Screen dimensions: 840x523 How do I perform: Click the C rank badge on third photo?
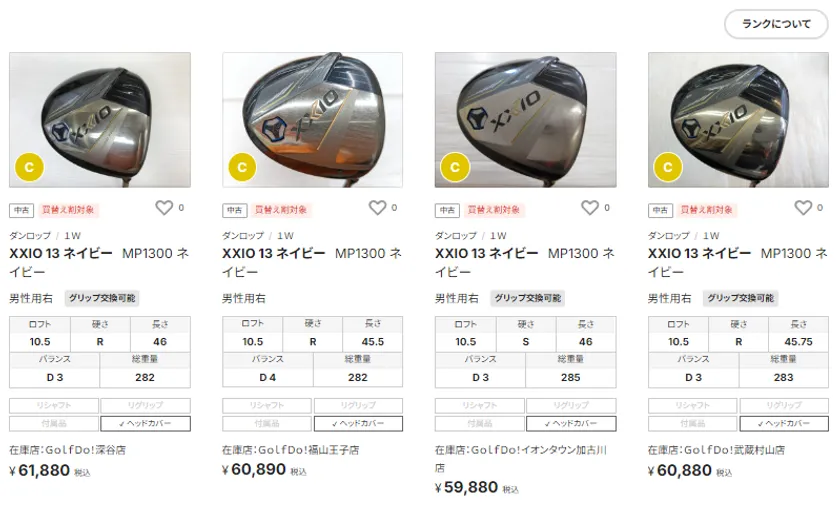(x=455, y=168)
